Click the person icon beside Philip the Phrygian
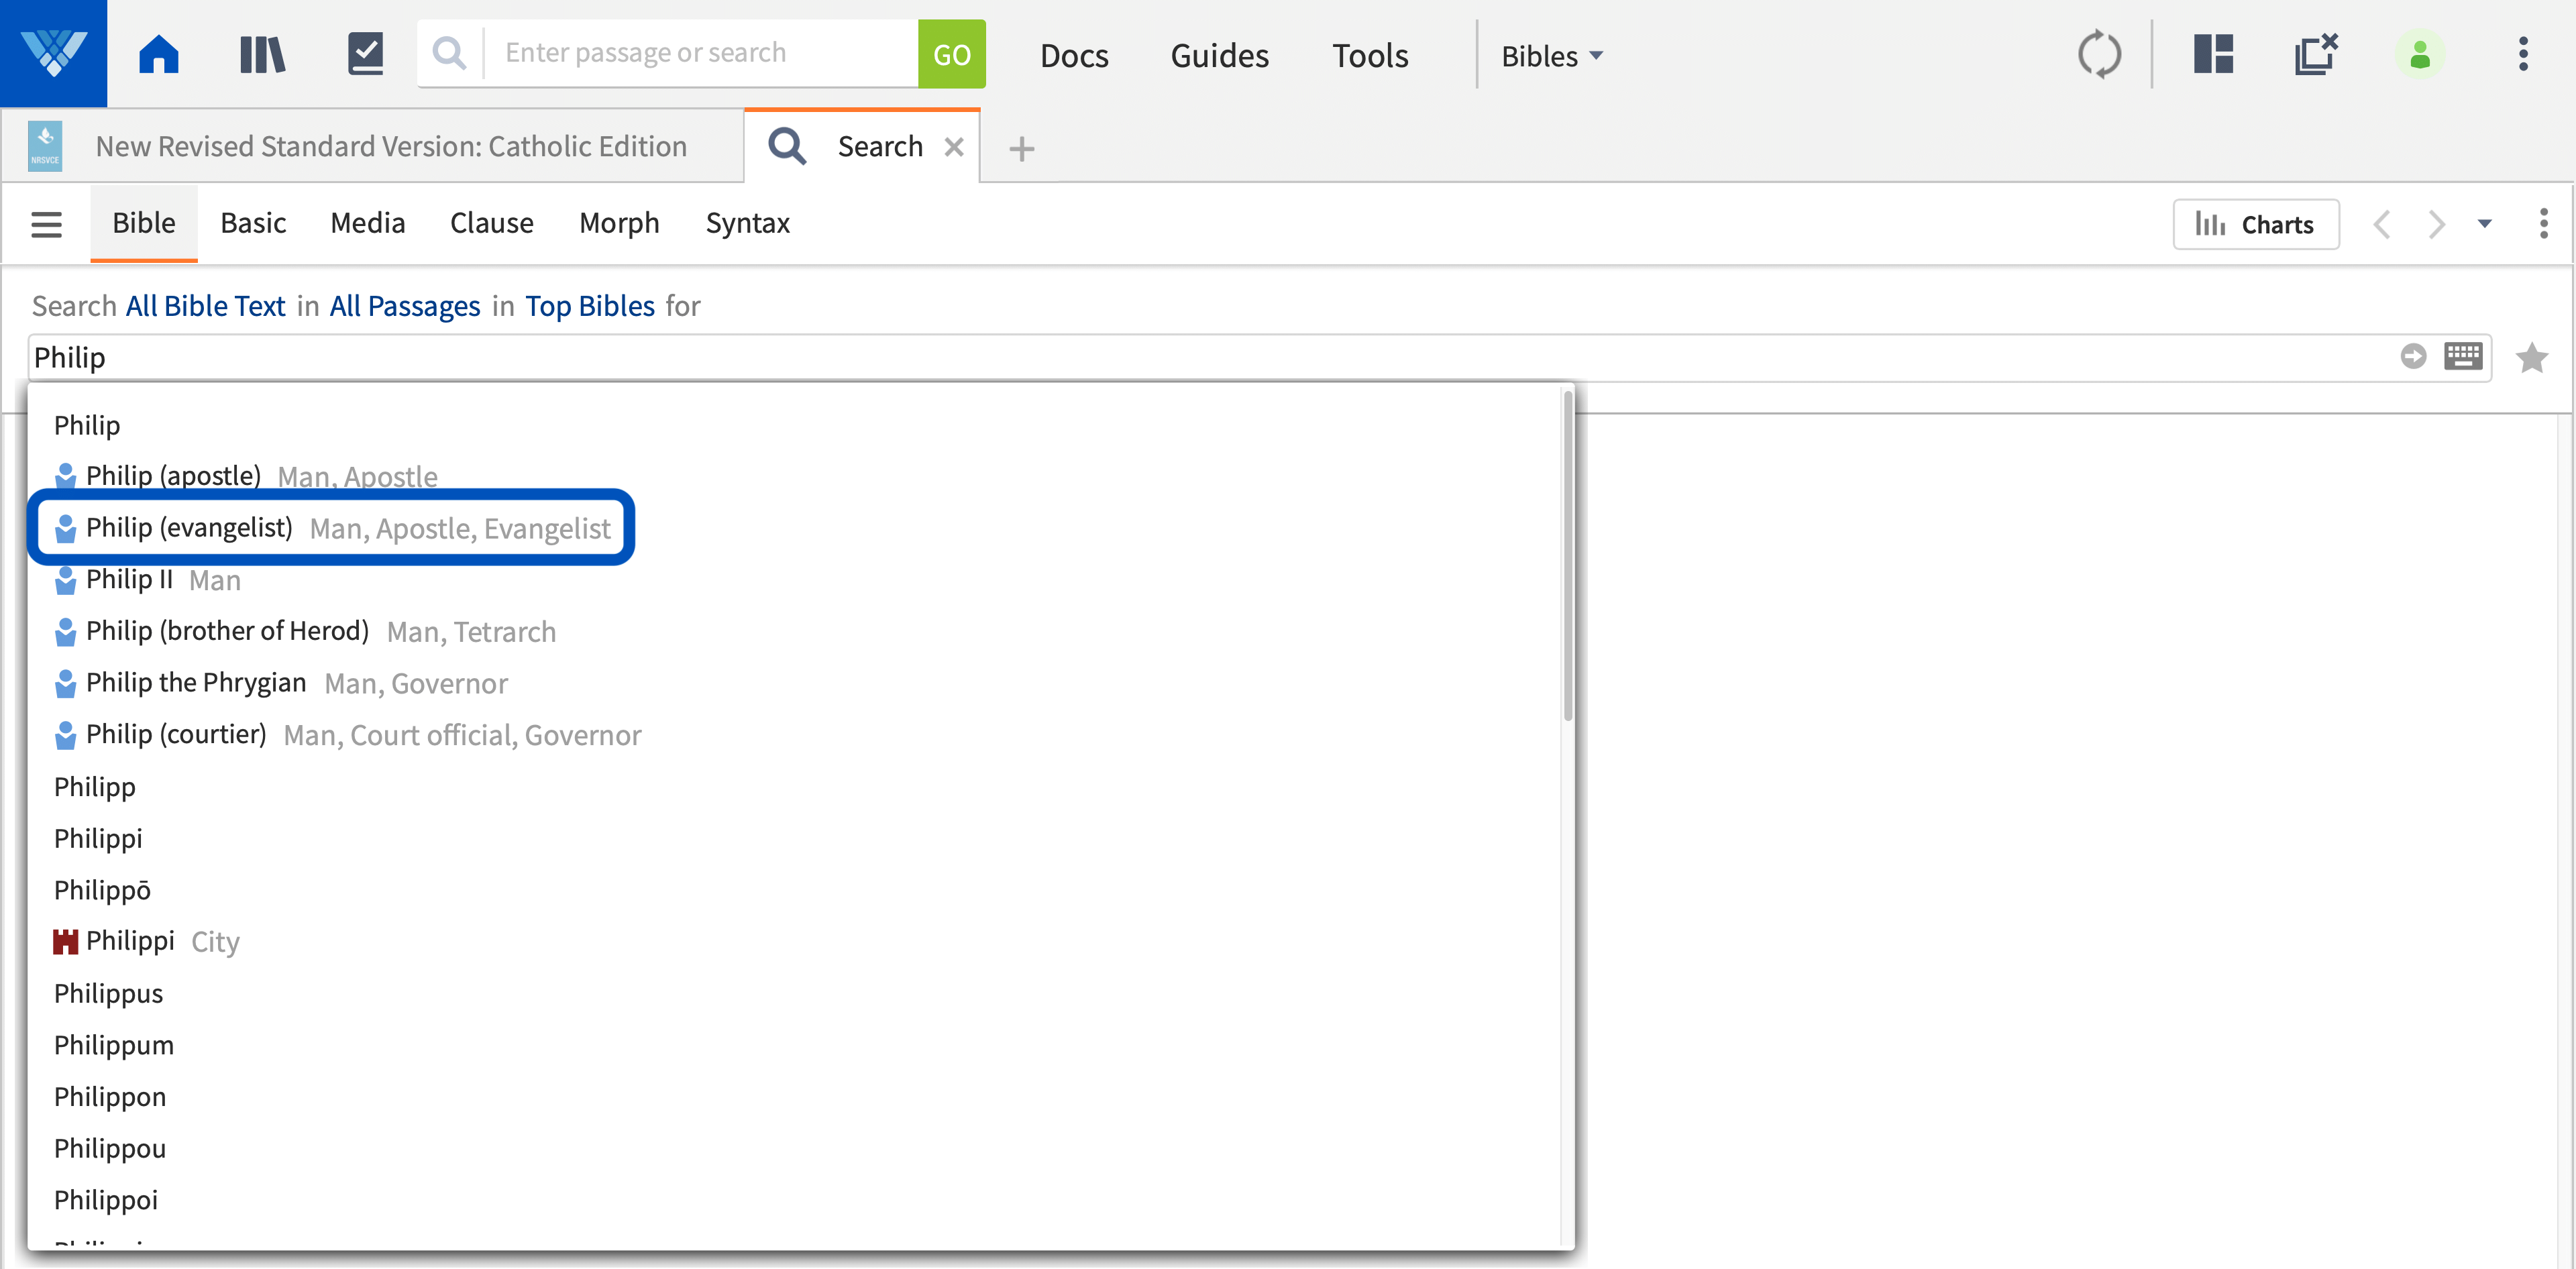The height and width of the screenshot is (1269, 2576). point(65,683)
